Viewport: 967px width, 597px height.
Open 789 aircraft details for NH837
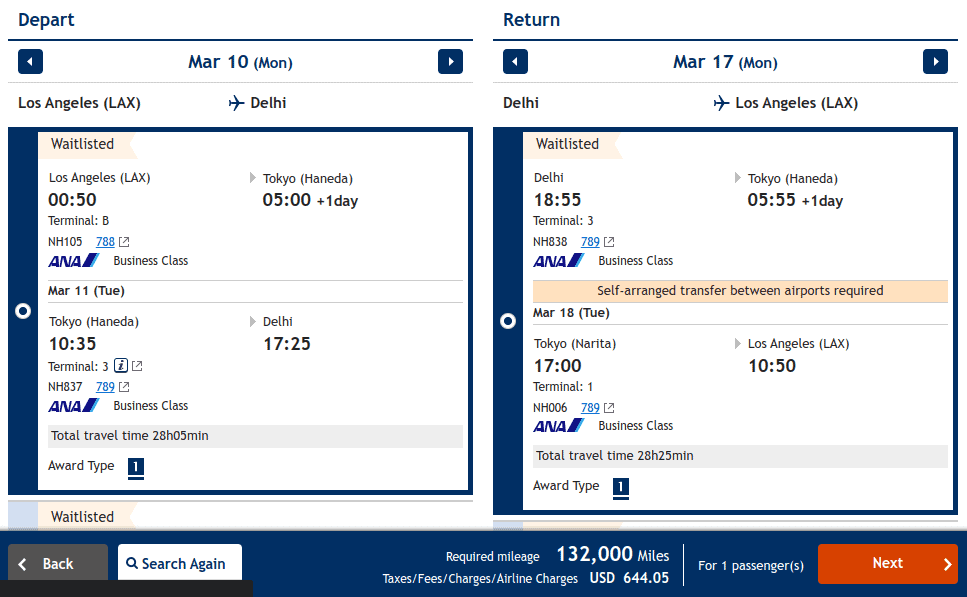click(x=105, y=387)
